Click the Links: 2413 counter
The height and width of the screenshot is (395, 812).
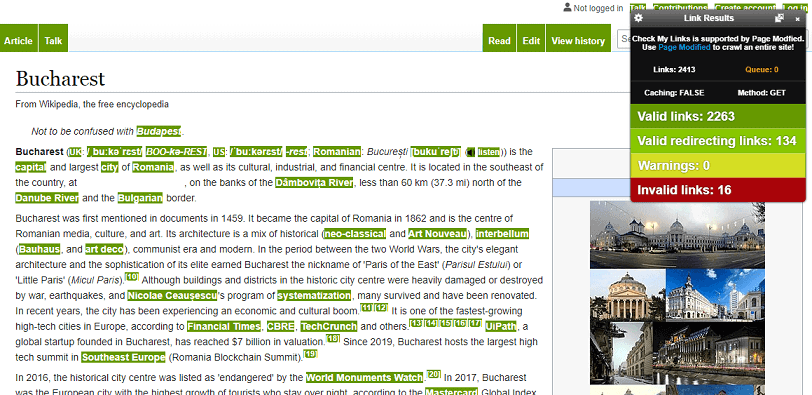pos(674,69)
